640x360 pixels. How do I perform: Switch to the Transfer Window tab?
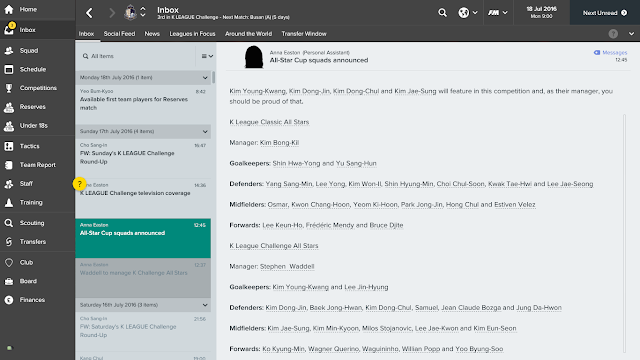pyautogui.click(x=304, y=34)
